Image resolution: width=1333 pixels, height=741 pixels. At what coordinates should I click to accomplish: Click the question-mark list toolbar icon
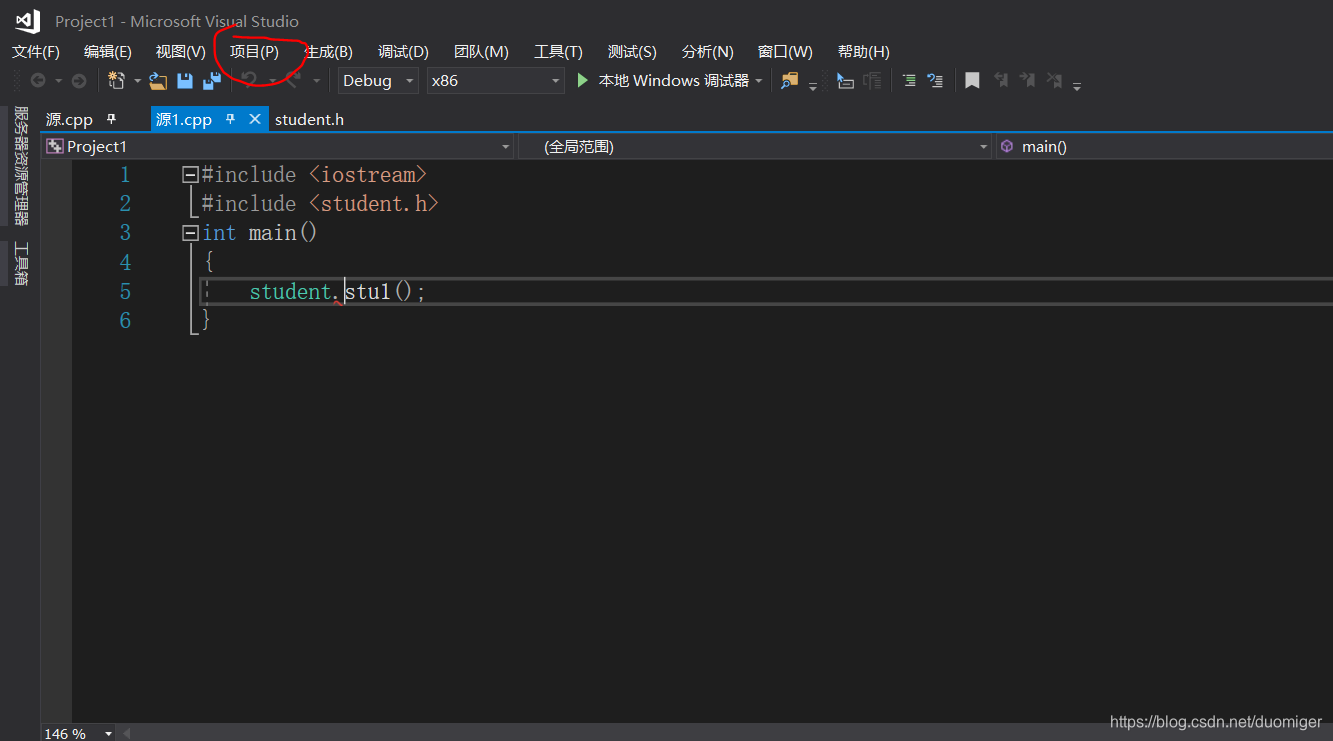pos(935,81)
